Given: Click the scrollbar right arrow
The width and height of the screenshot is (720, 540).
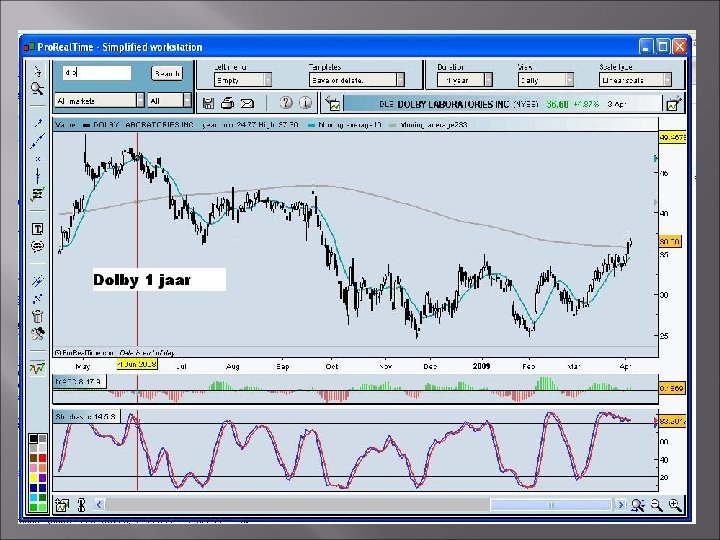Looking at the screenshot, I should click(x=620, y=505).
